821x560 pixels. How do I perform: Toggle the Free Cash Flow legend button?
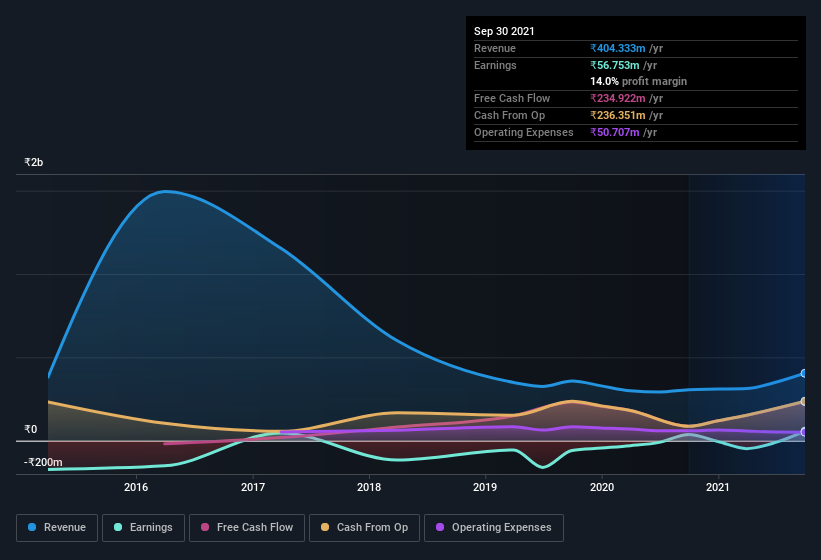247,528
